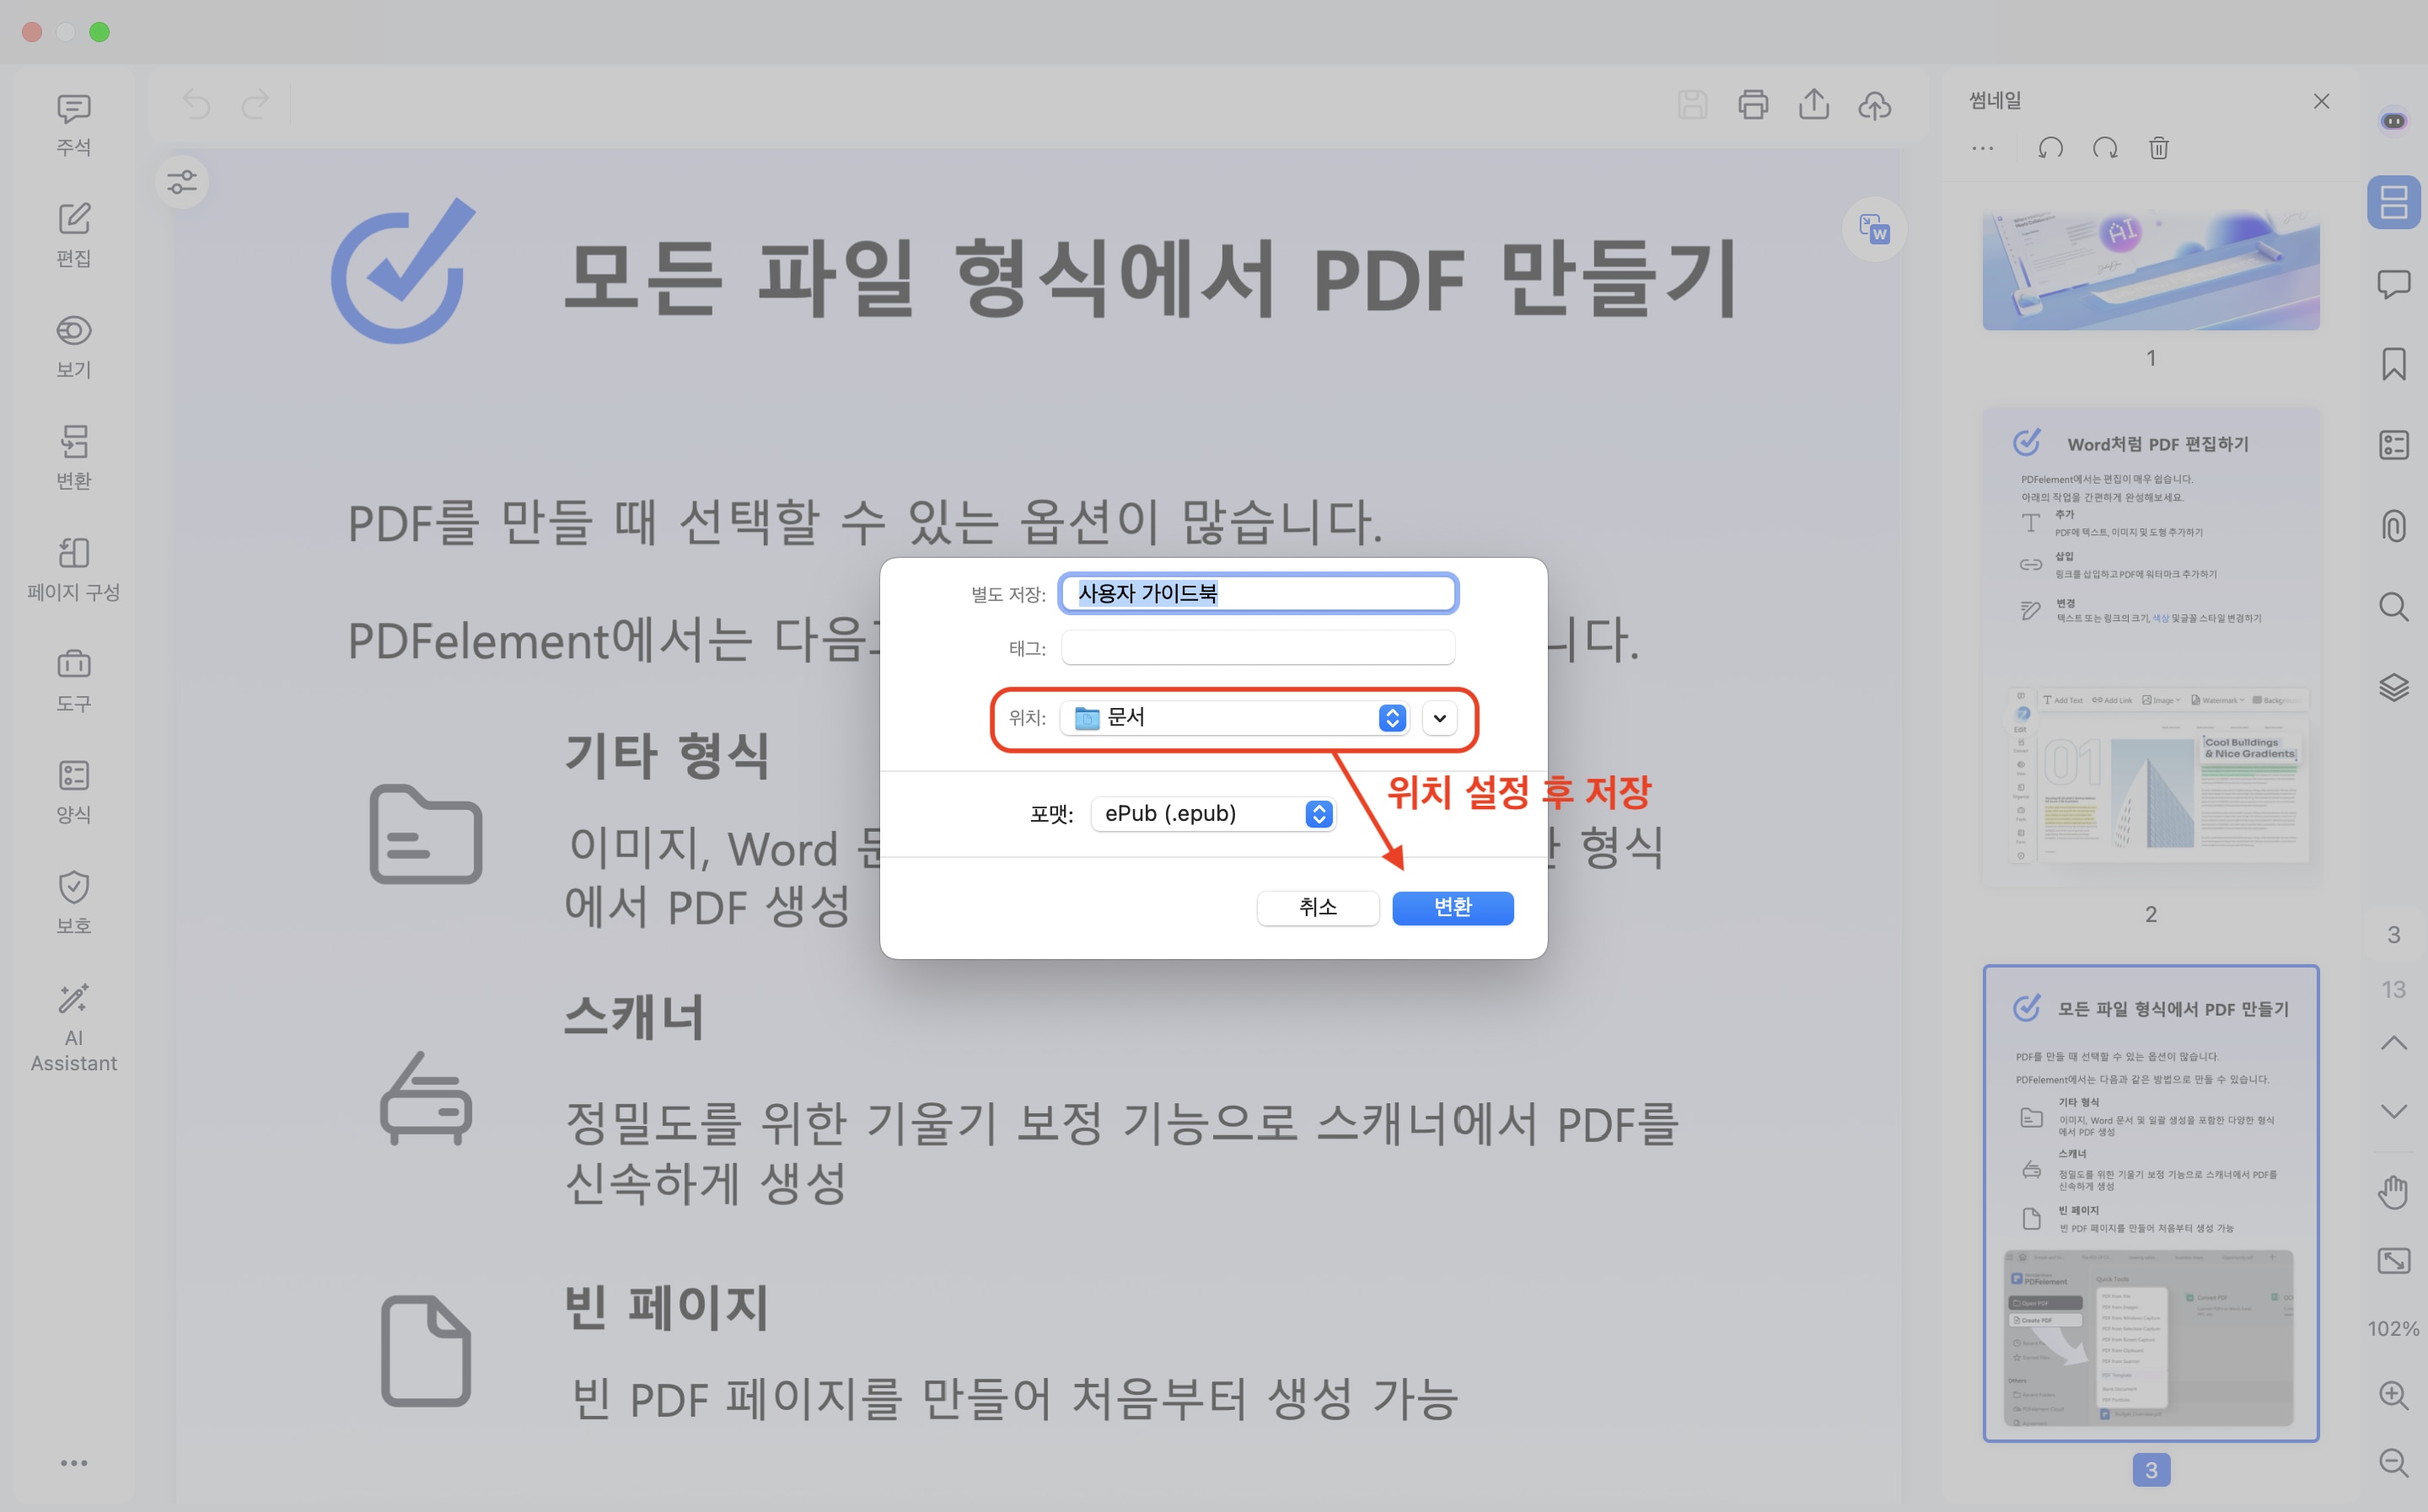2428x1512 pixels.
Task: Expand the save dialog with chevron button
Action: click(1439, 718)
